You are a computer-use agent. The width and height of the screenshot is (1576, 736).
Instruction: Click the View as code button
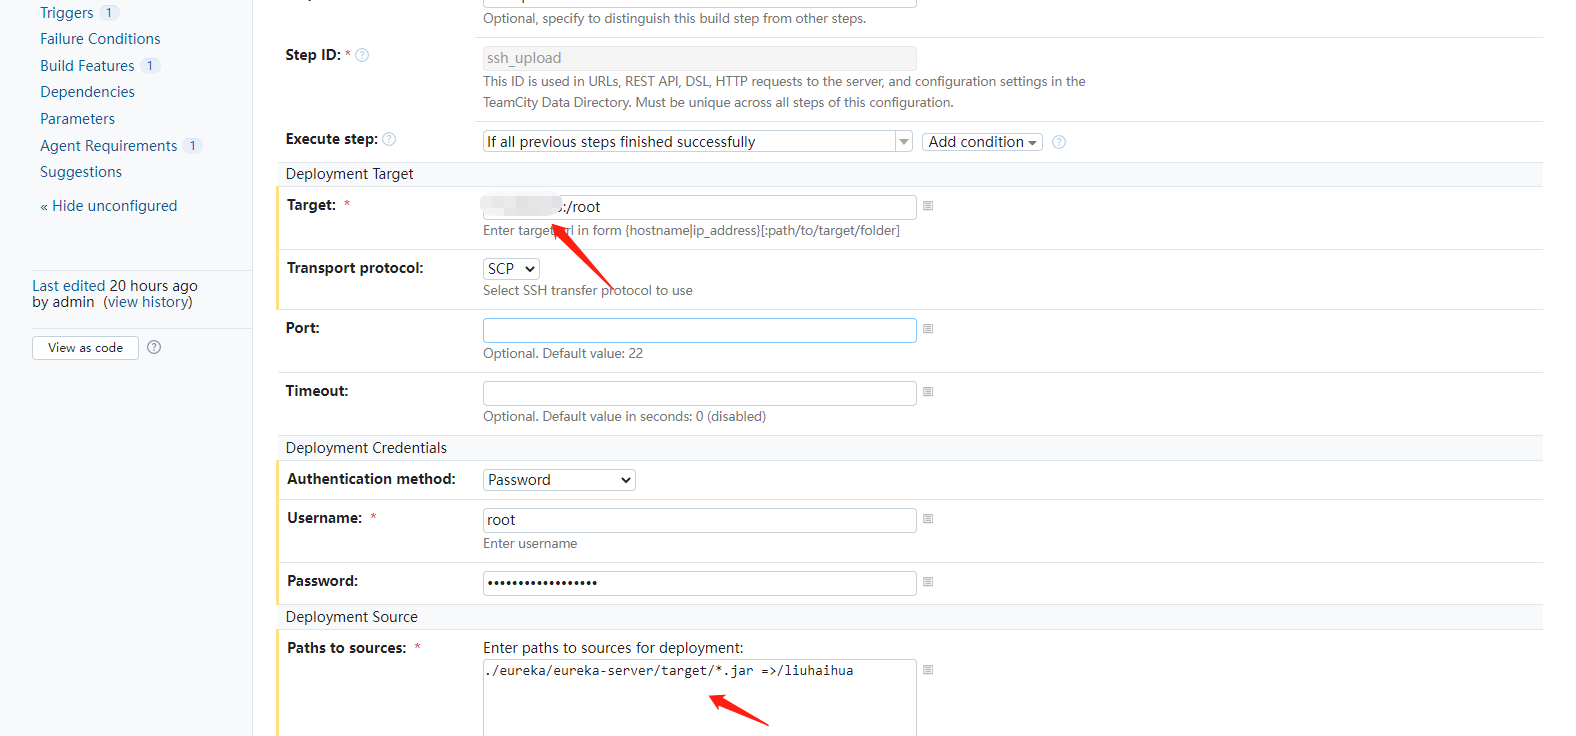85,348
